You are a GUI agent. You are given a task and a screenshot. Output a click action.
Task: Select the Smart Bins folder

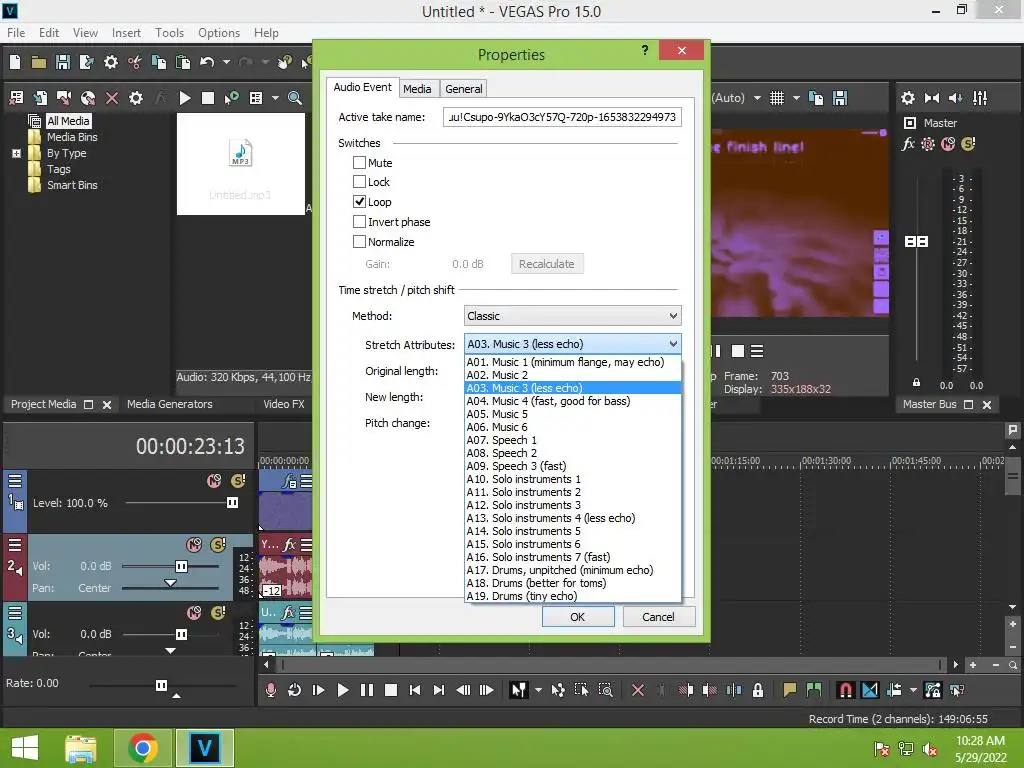(x=72, y=185)
